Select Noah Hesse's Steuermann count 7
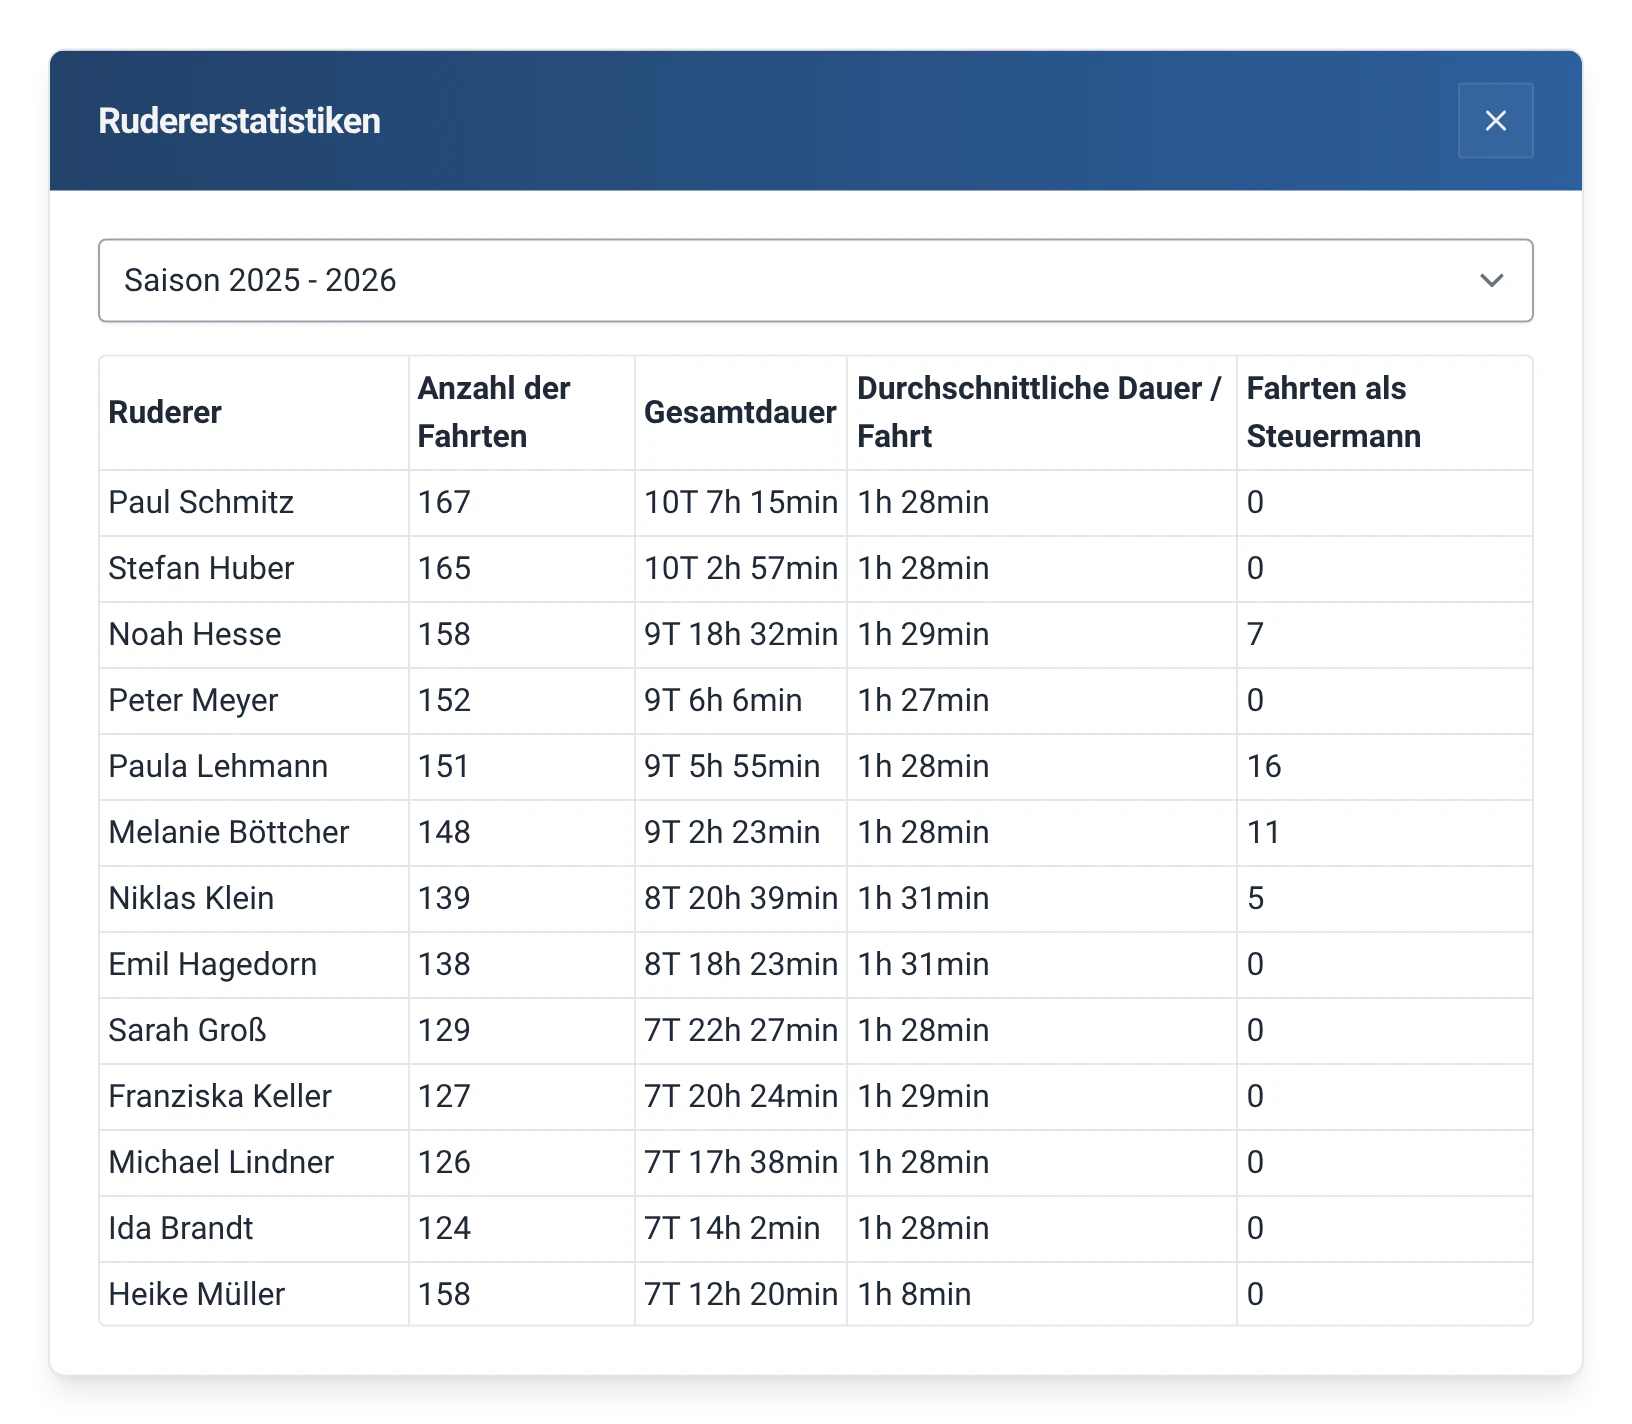The width and height of the screenshot is (1632, 1424). coord(1255,634)
